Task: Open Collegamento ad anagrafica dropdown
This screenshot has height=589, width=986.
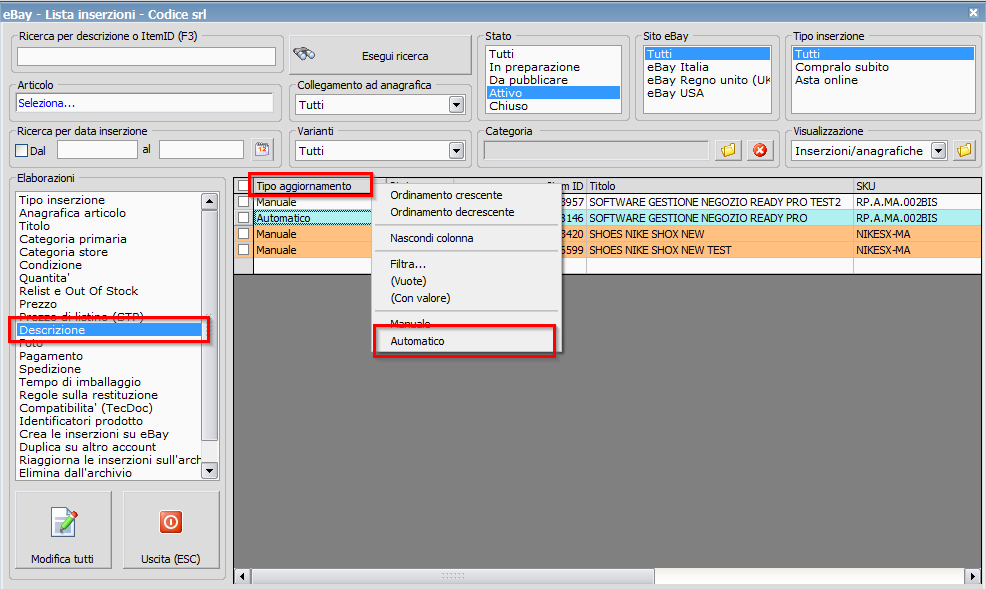Action: 457,105
